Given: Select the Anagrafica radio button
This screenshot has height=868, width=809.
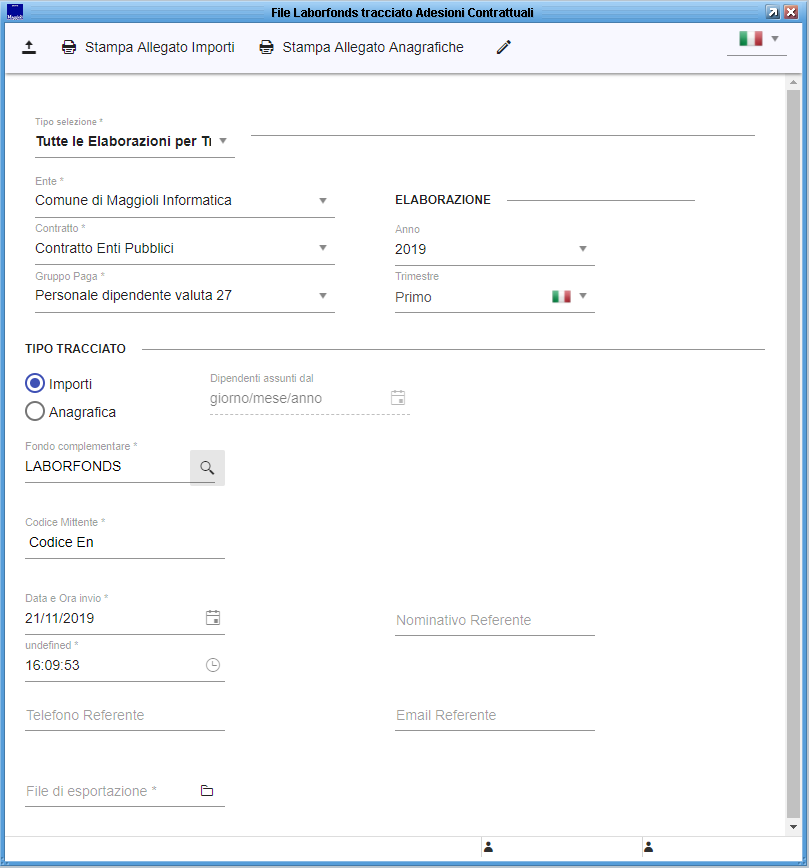Looking at the screenshot, I should (x=35, y=411).
